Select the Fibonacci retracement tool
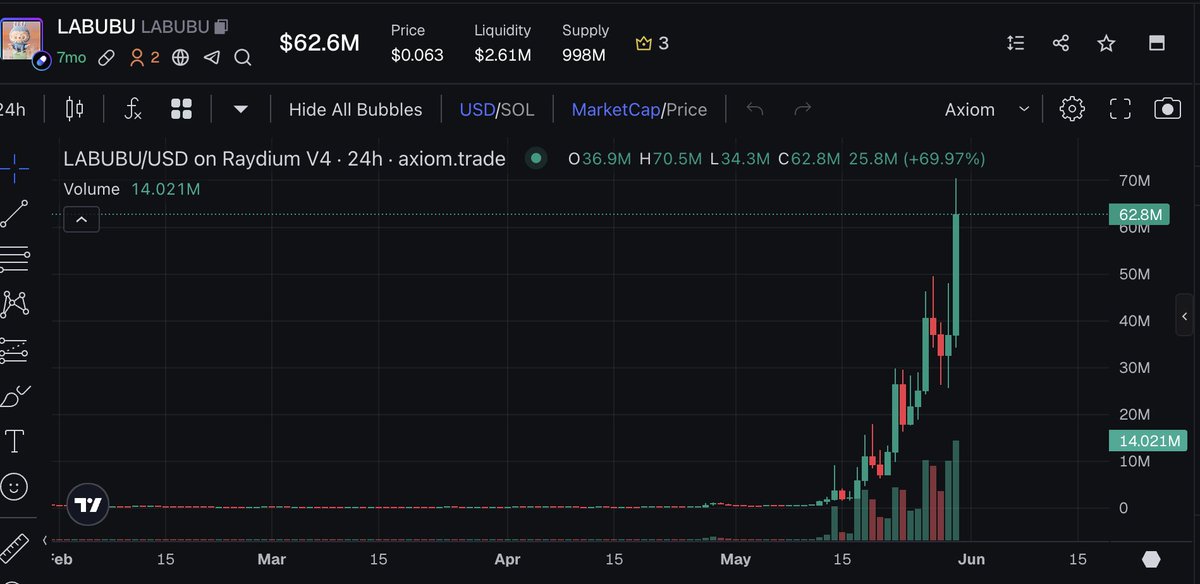The image size is (1200, 584). [14, 258]
